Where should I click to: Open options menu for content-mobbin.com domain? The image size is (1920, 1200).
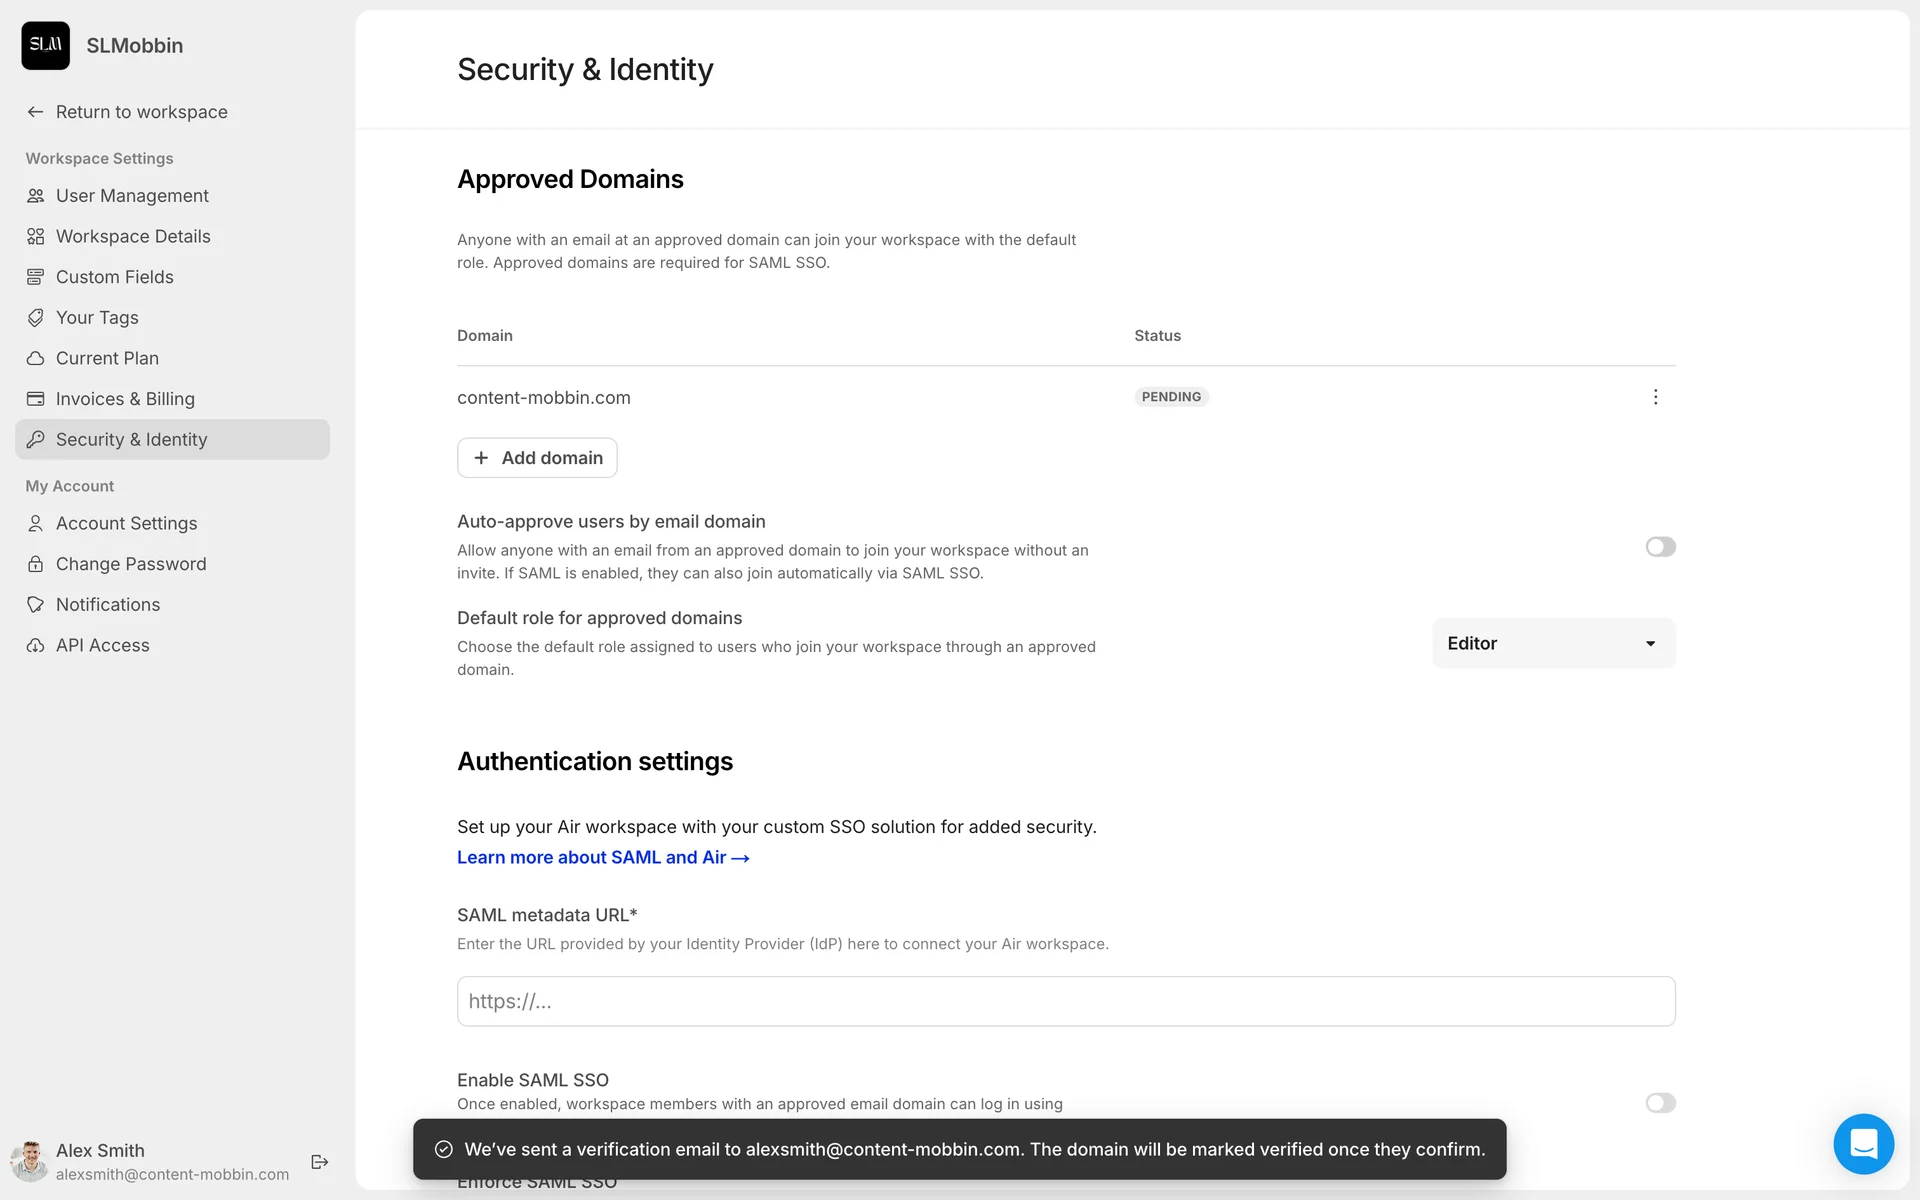(1655, 397)
